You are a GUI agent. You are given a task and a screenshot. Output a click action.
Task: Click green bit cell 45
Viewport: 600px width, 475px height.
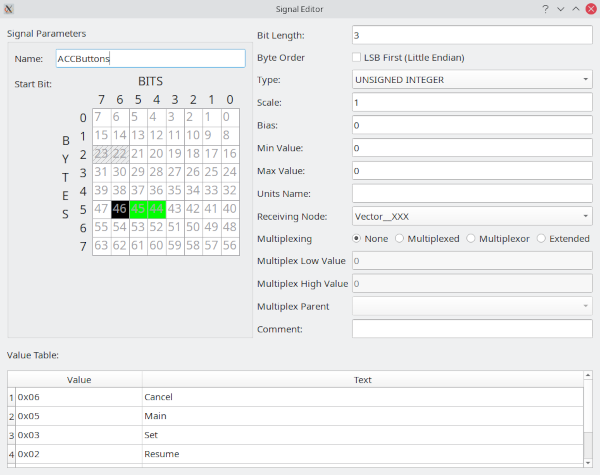[x=138, y=209]
